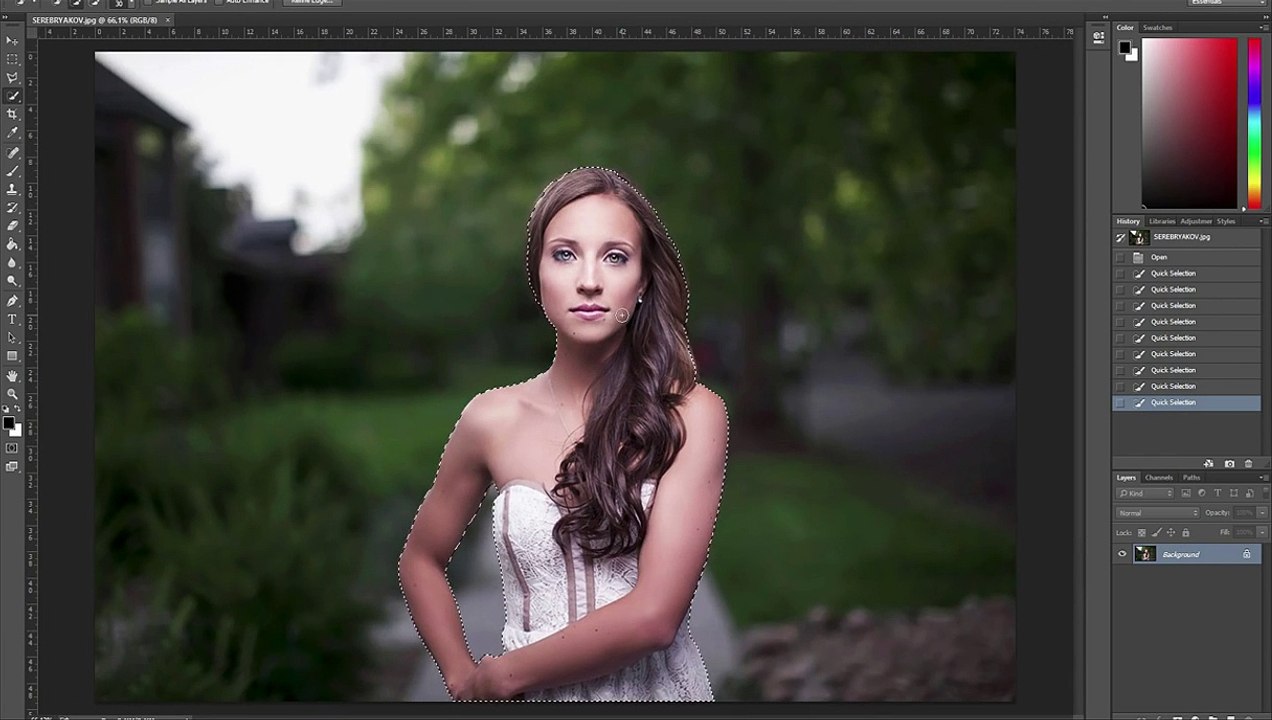Select the Rectangle shape tool
The width and height of the screenshot is (1272, 720).
12,356
